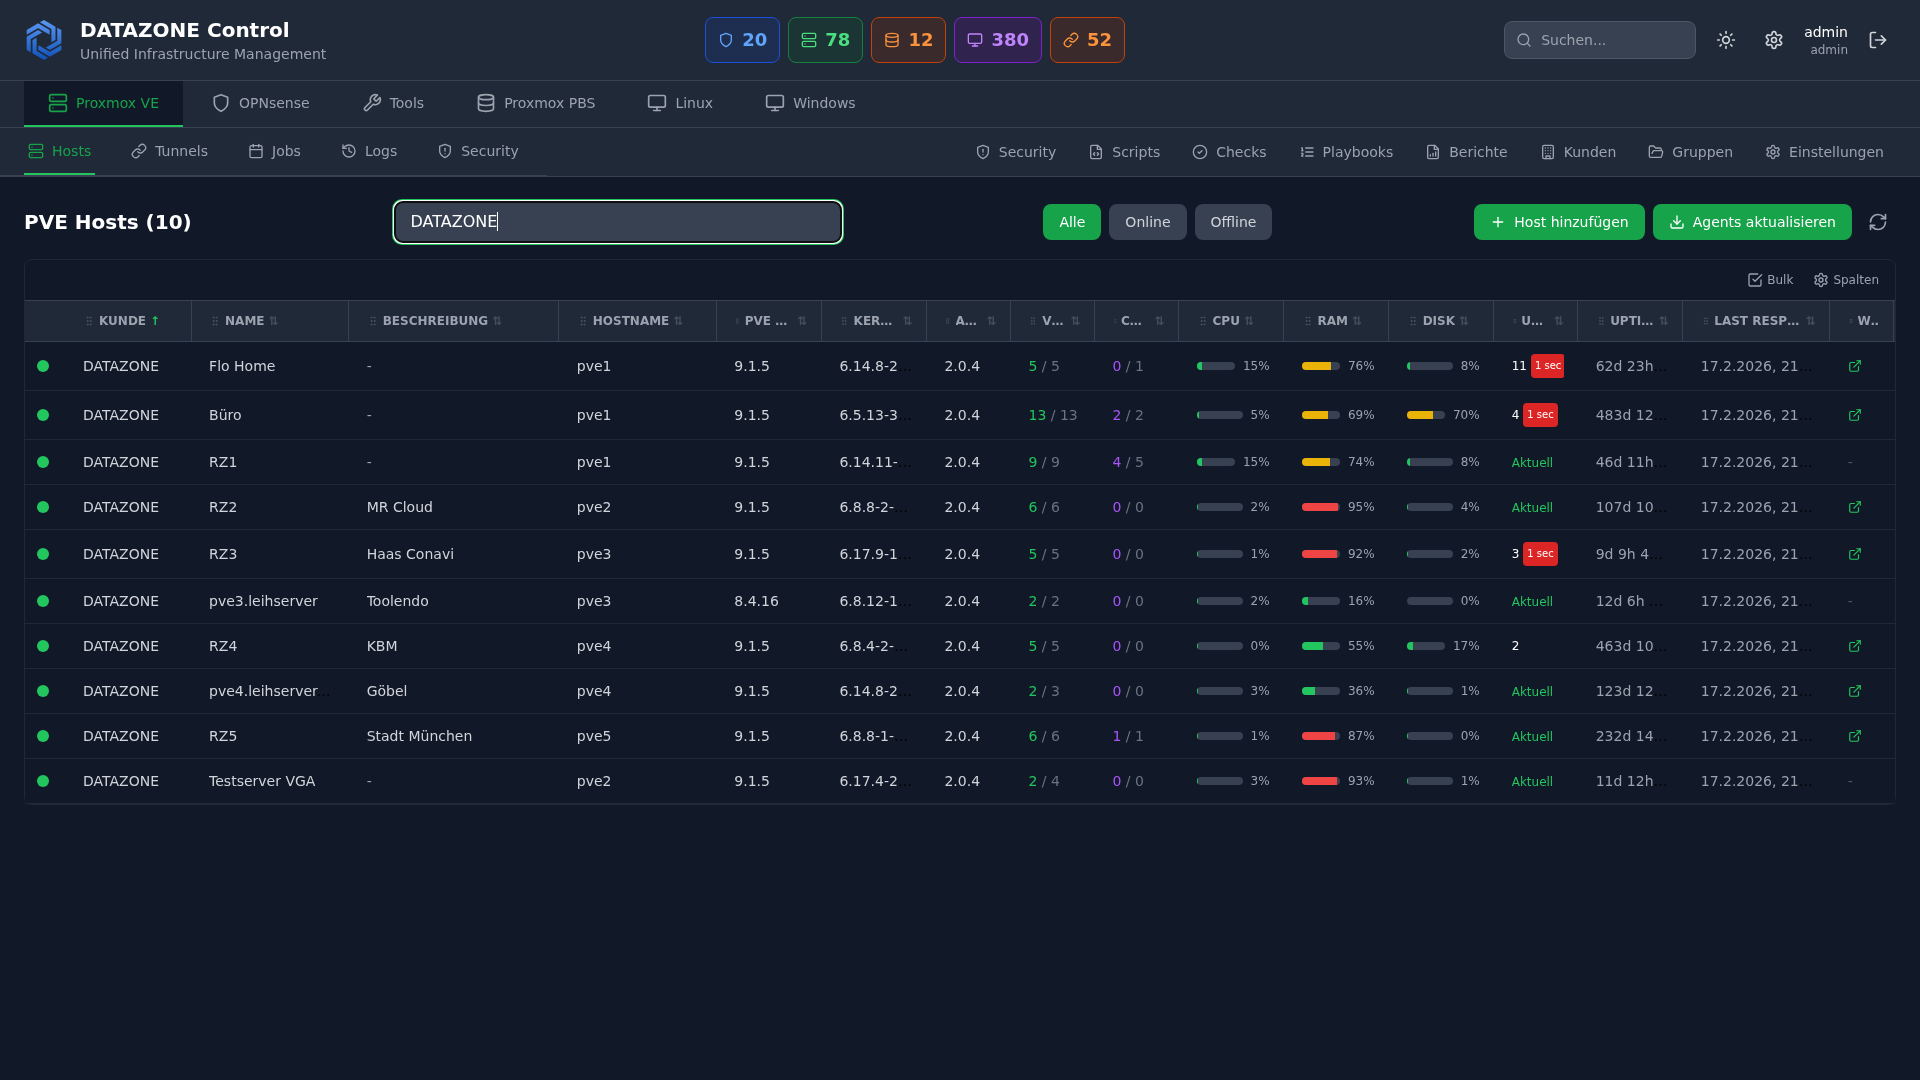Open the monitor badge showing 380

click(x=997, y=40)
